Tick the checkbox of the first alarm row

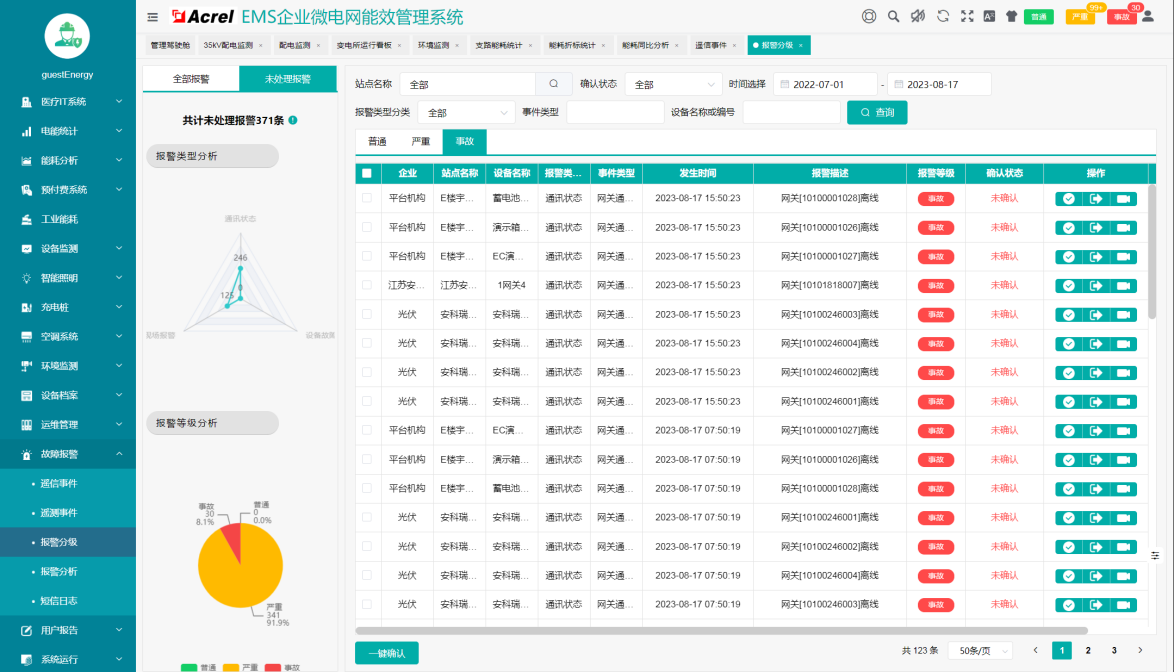pos(367,199)
